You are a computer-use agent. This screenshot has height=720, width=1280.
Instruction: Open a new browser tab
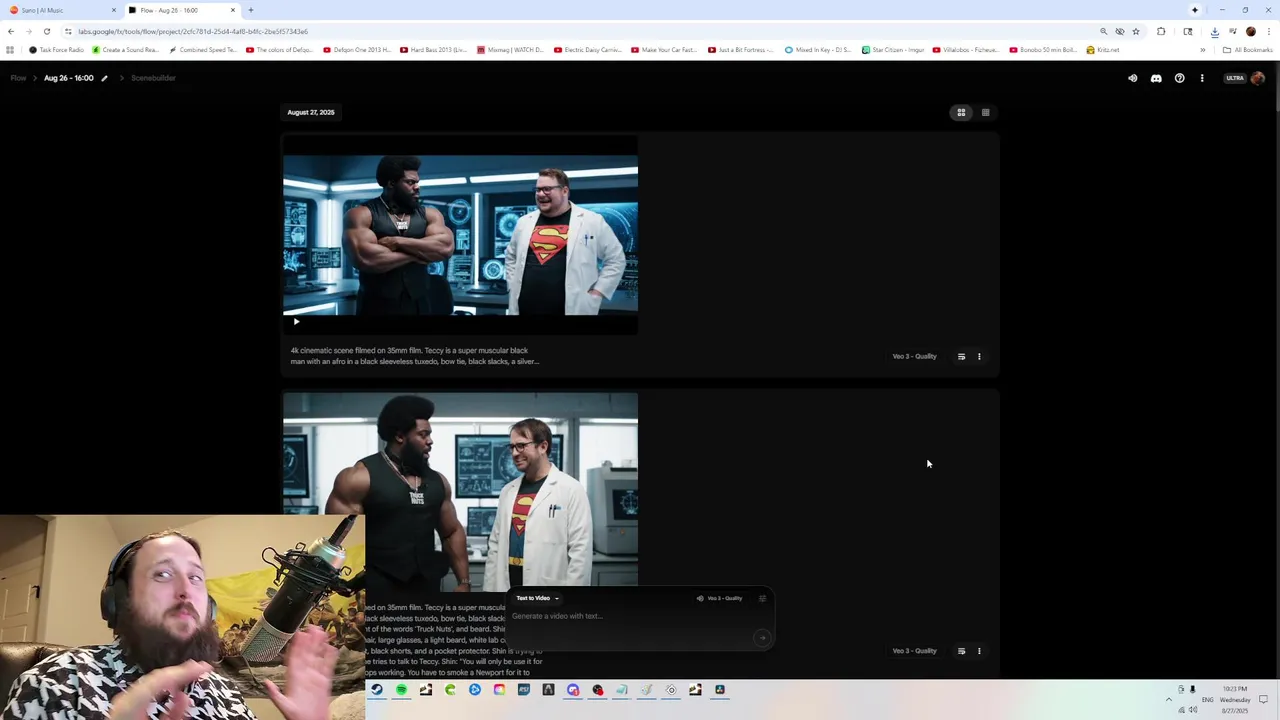point(250,10)
